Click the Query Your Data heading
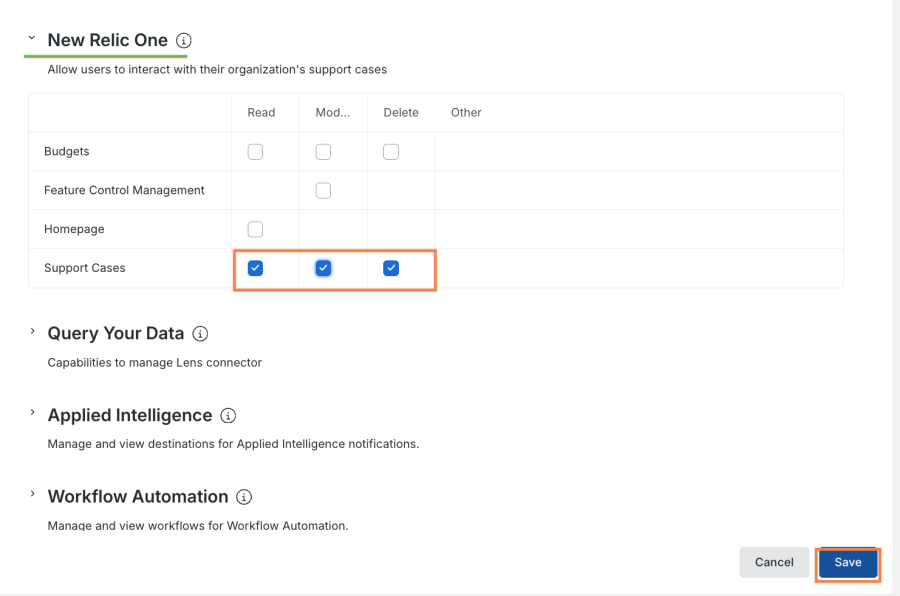Image resolution: width=900 pixels, height=596 pixels. 115,334
